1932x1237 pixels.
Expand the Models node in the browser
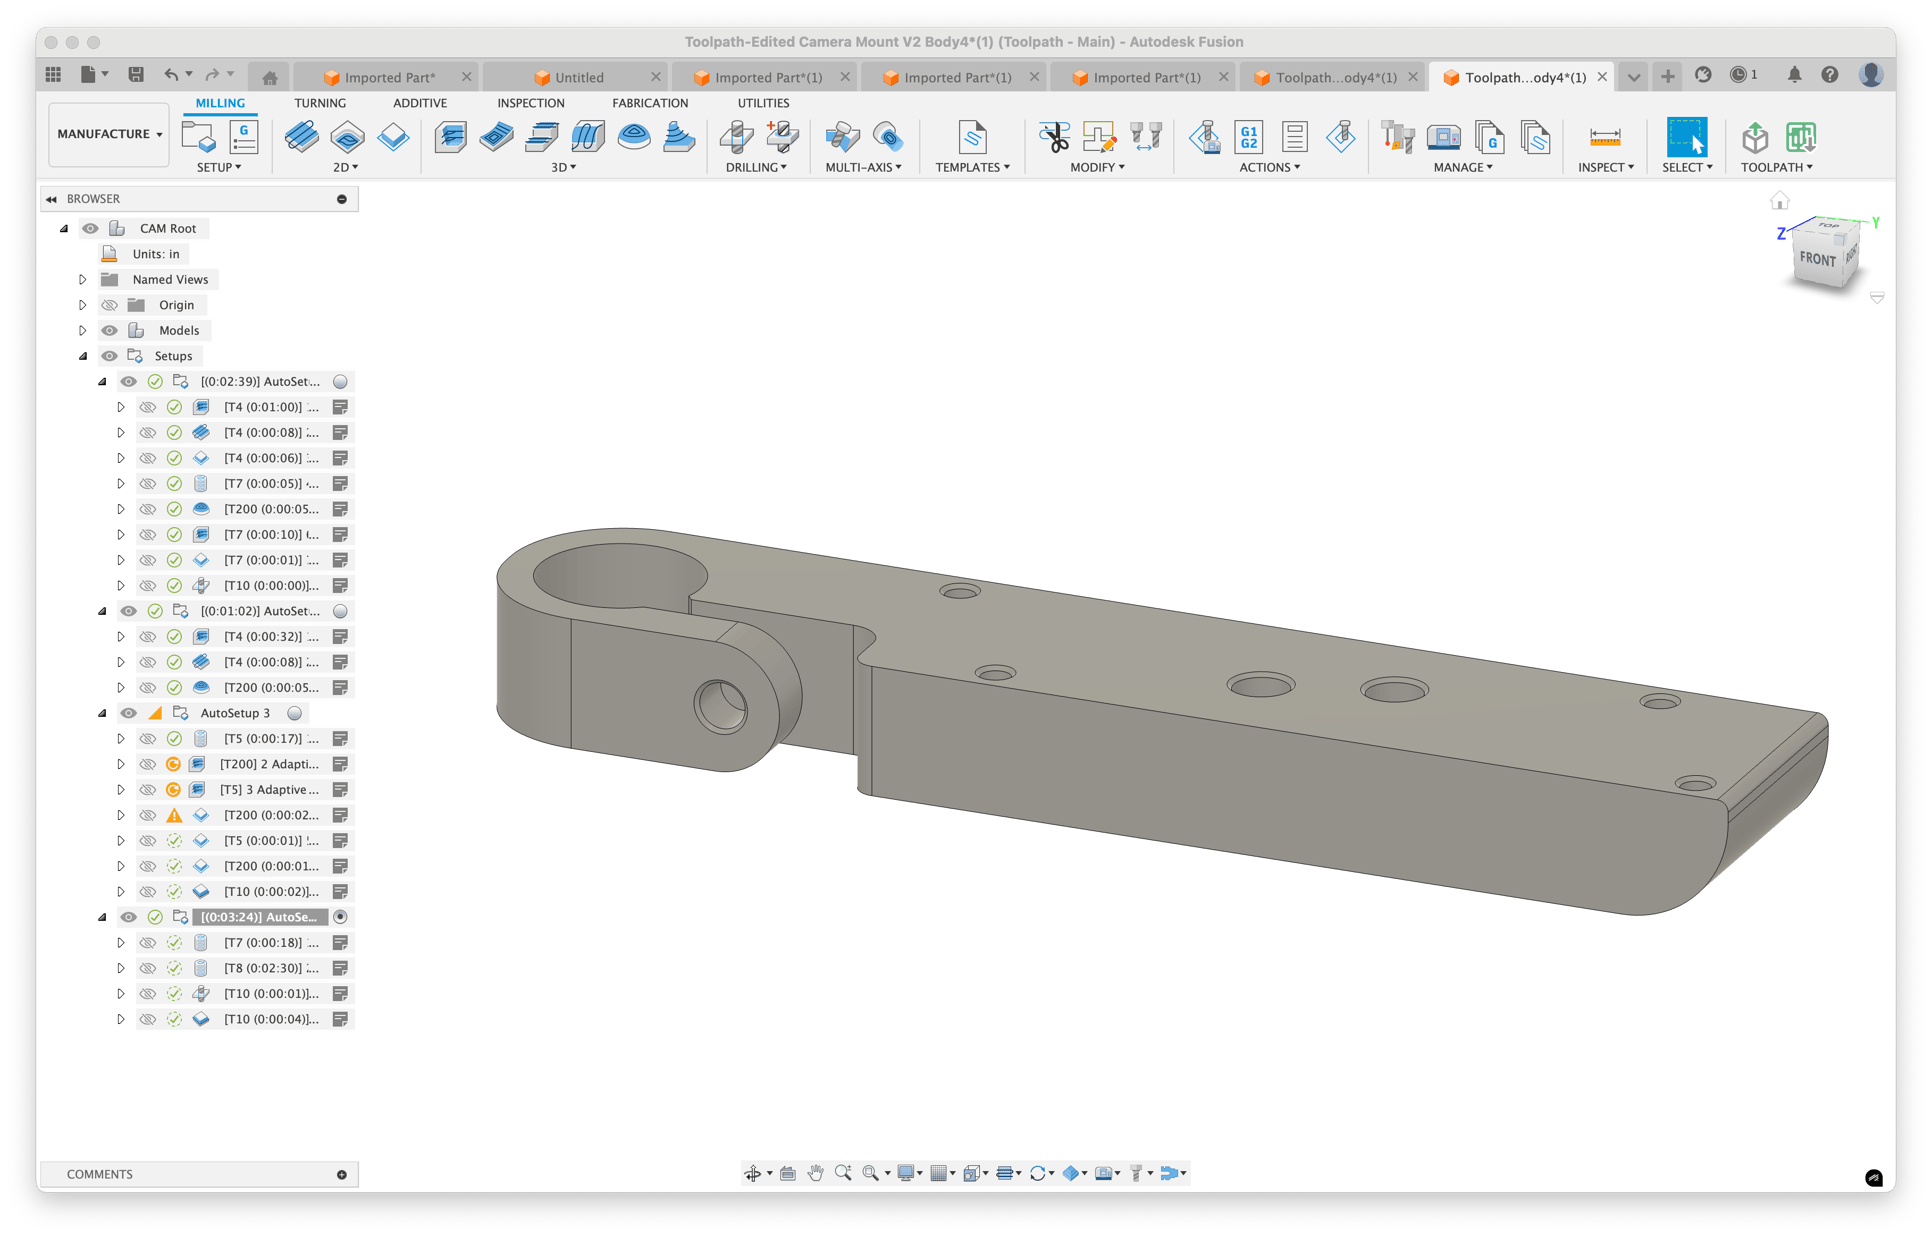coord(83,330)
